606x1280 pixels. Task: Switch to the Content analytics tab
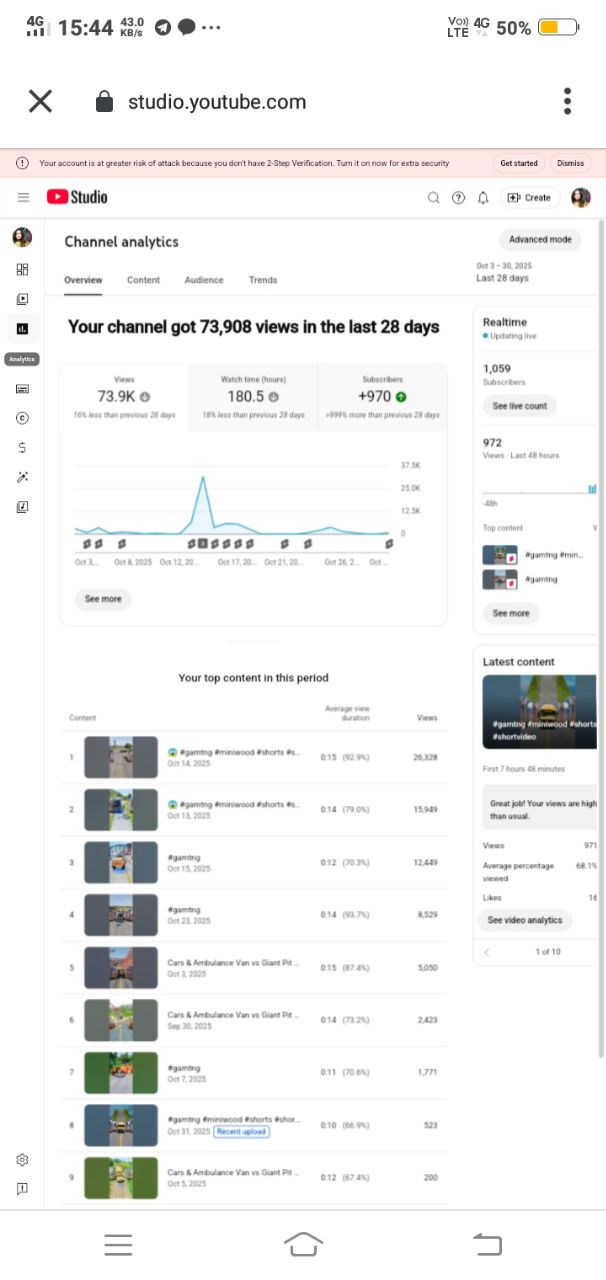[143, 280]
